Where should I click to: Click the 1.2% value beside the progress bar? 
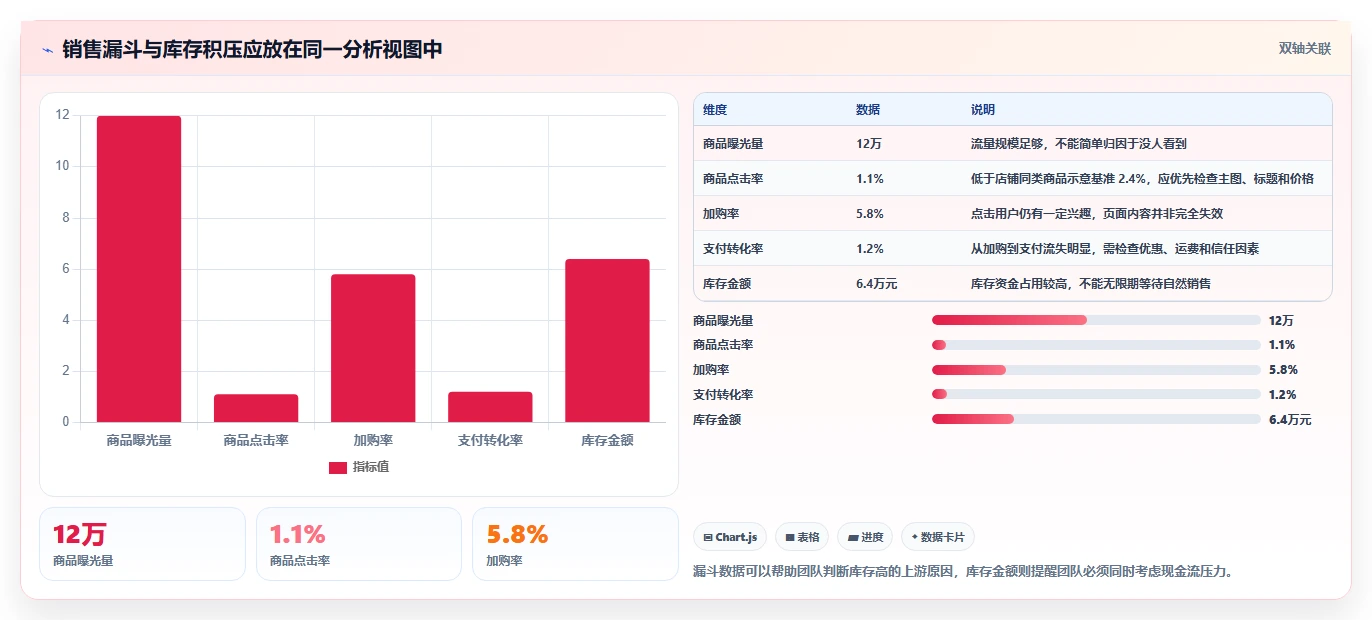click(x=1283, y=395)
